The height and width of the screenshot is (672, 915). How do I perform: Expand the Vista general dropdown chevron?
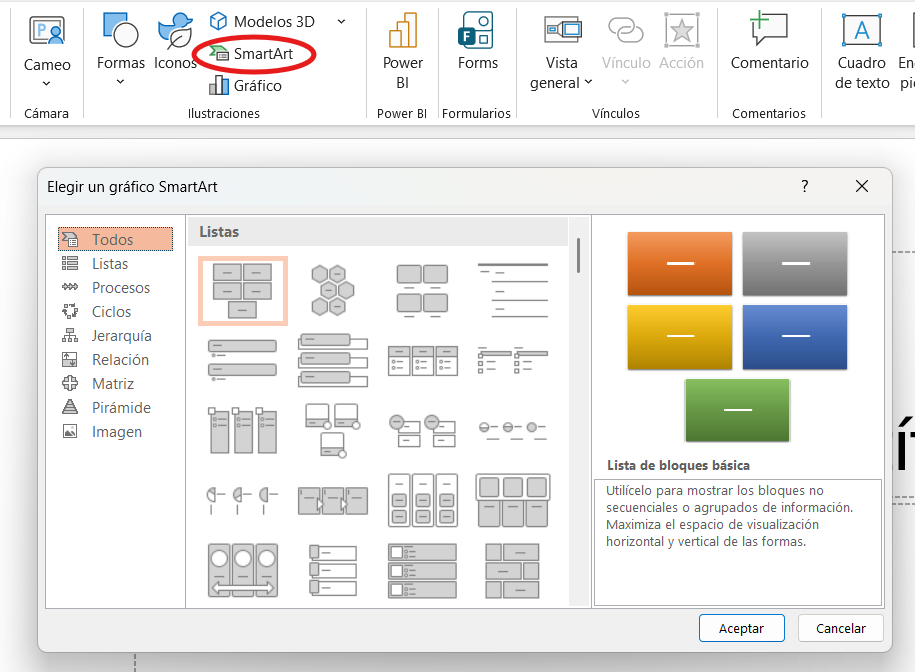click(x=588, y=82)
